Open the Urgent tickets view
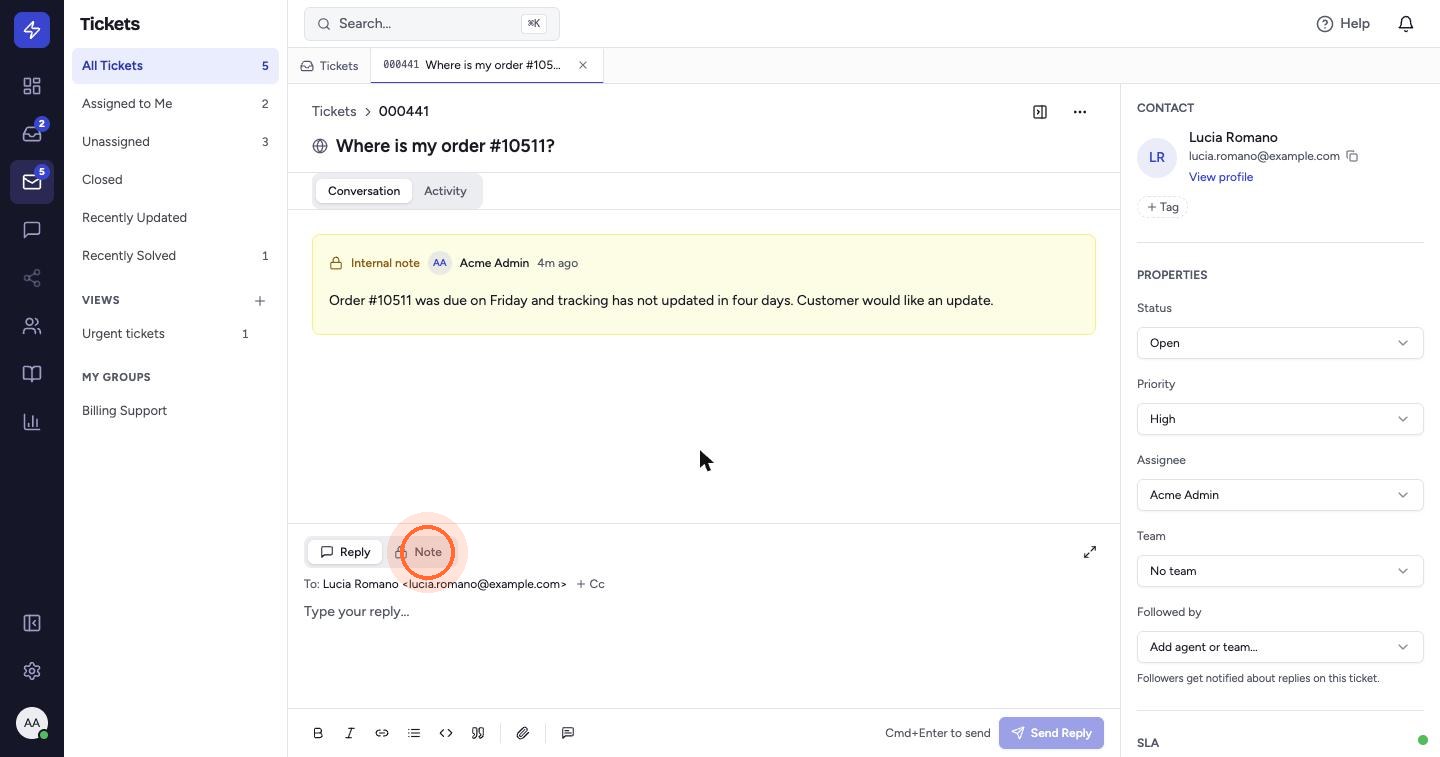Image resolution: width=1440 pixels, height=757 pixels. [x=165, y=334]
